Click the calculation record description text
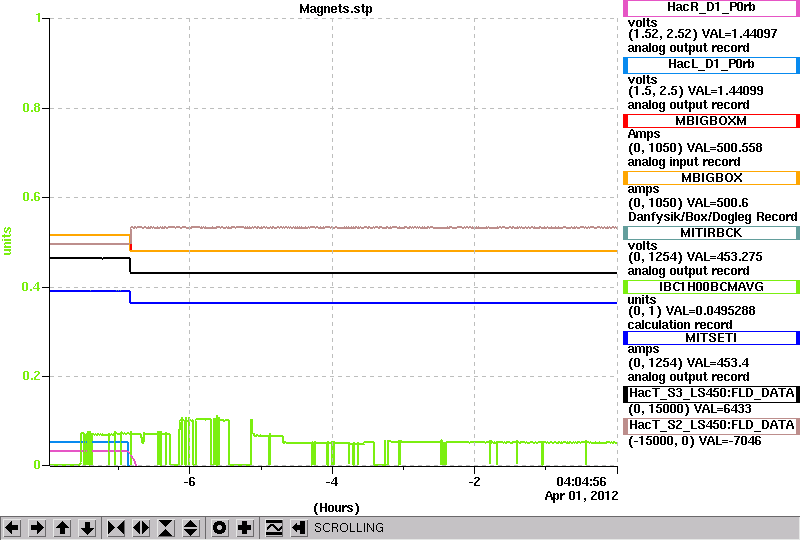The width and height of the screenshot is (800, 540). click(680, 325)
